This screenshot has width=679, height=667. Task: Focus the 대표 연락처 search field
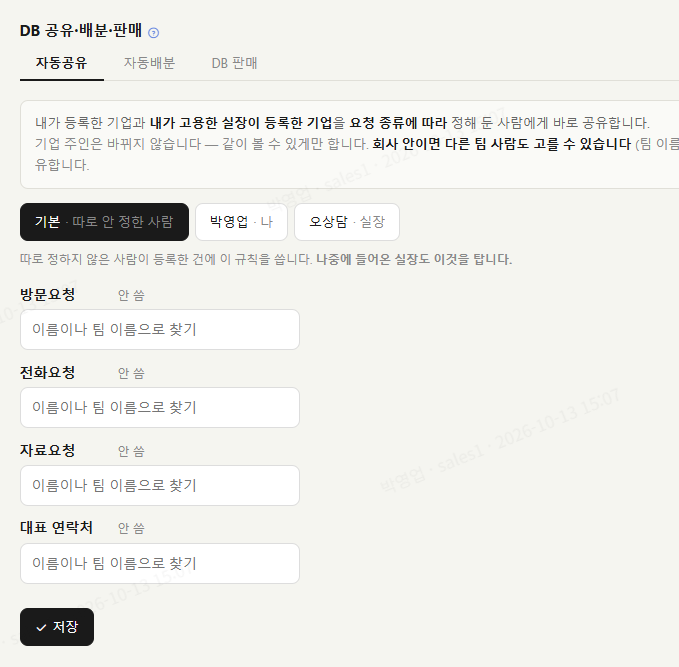coord(160,563)
